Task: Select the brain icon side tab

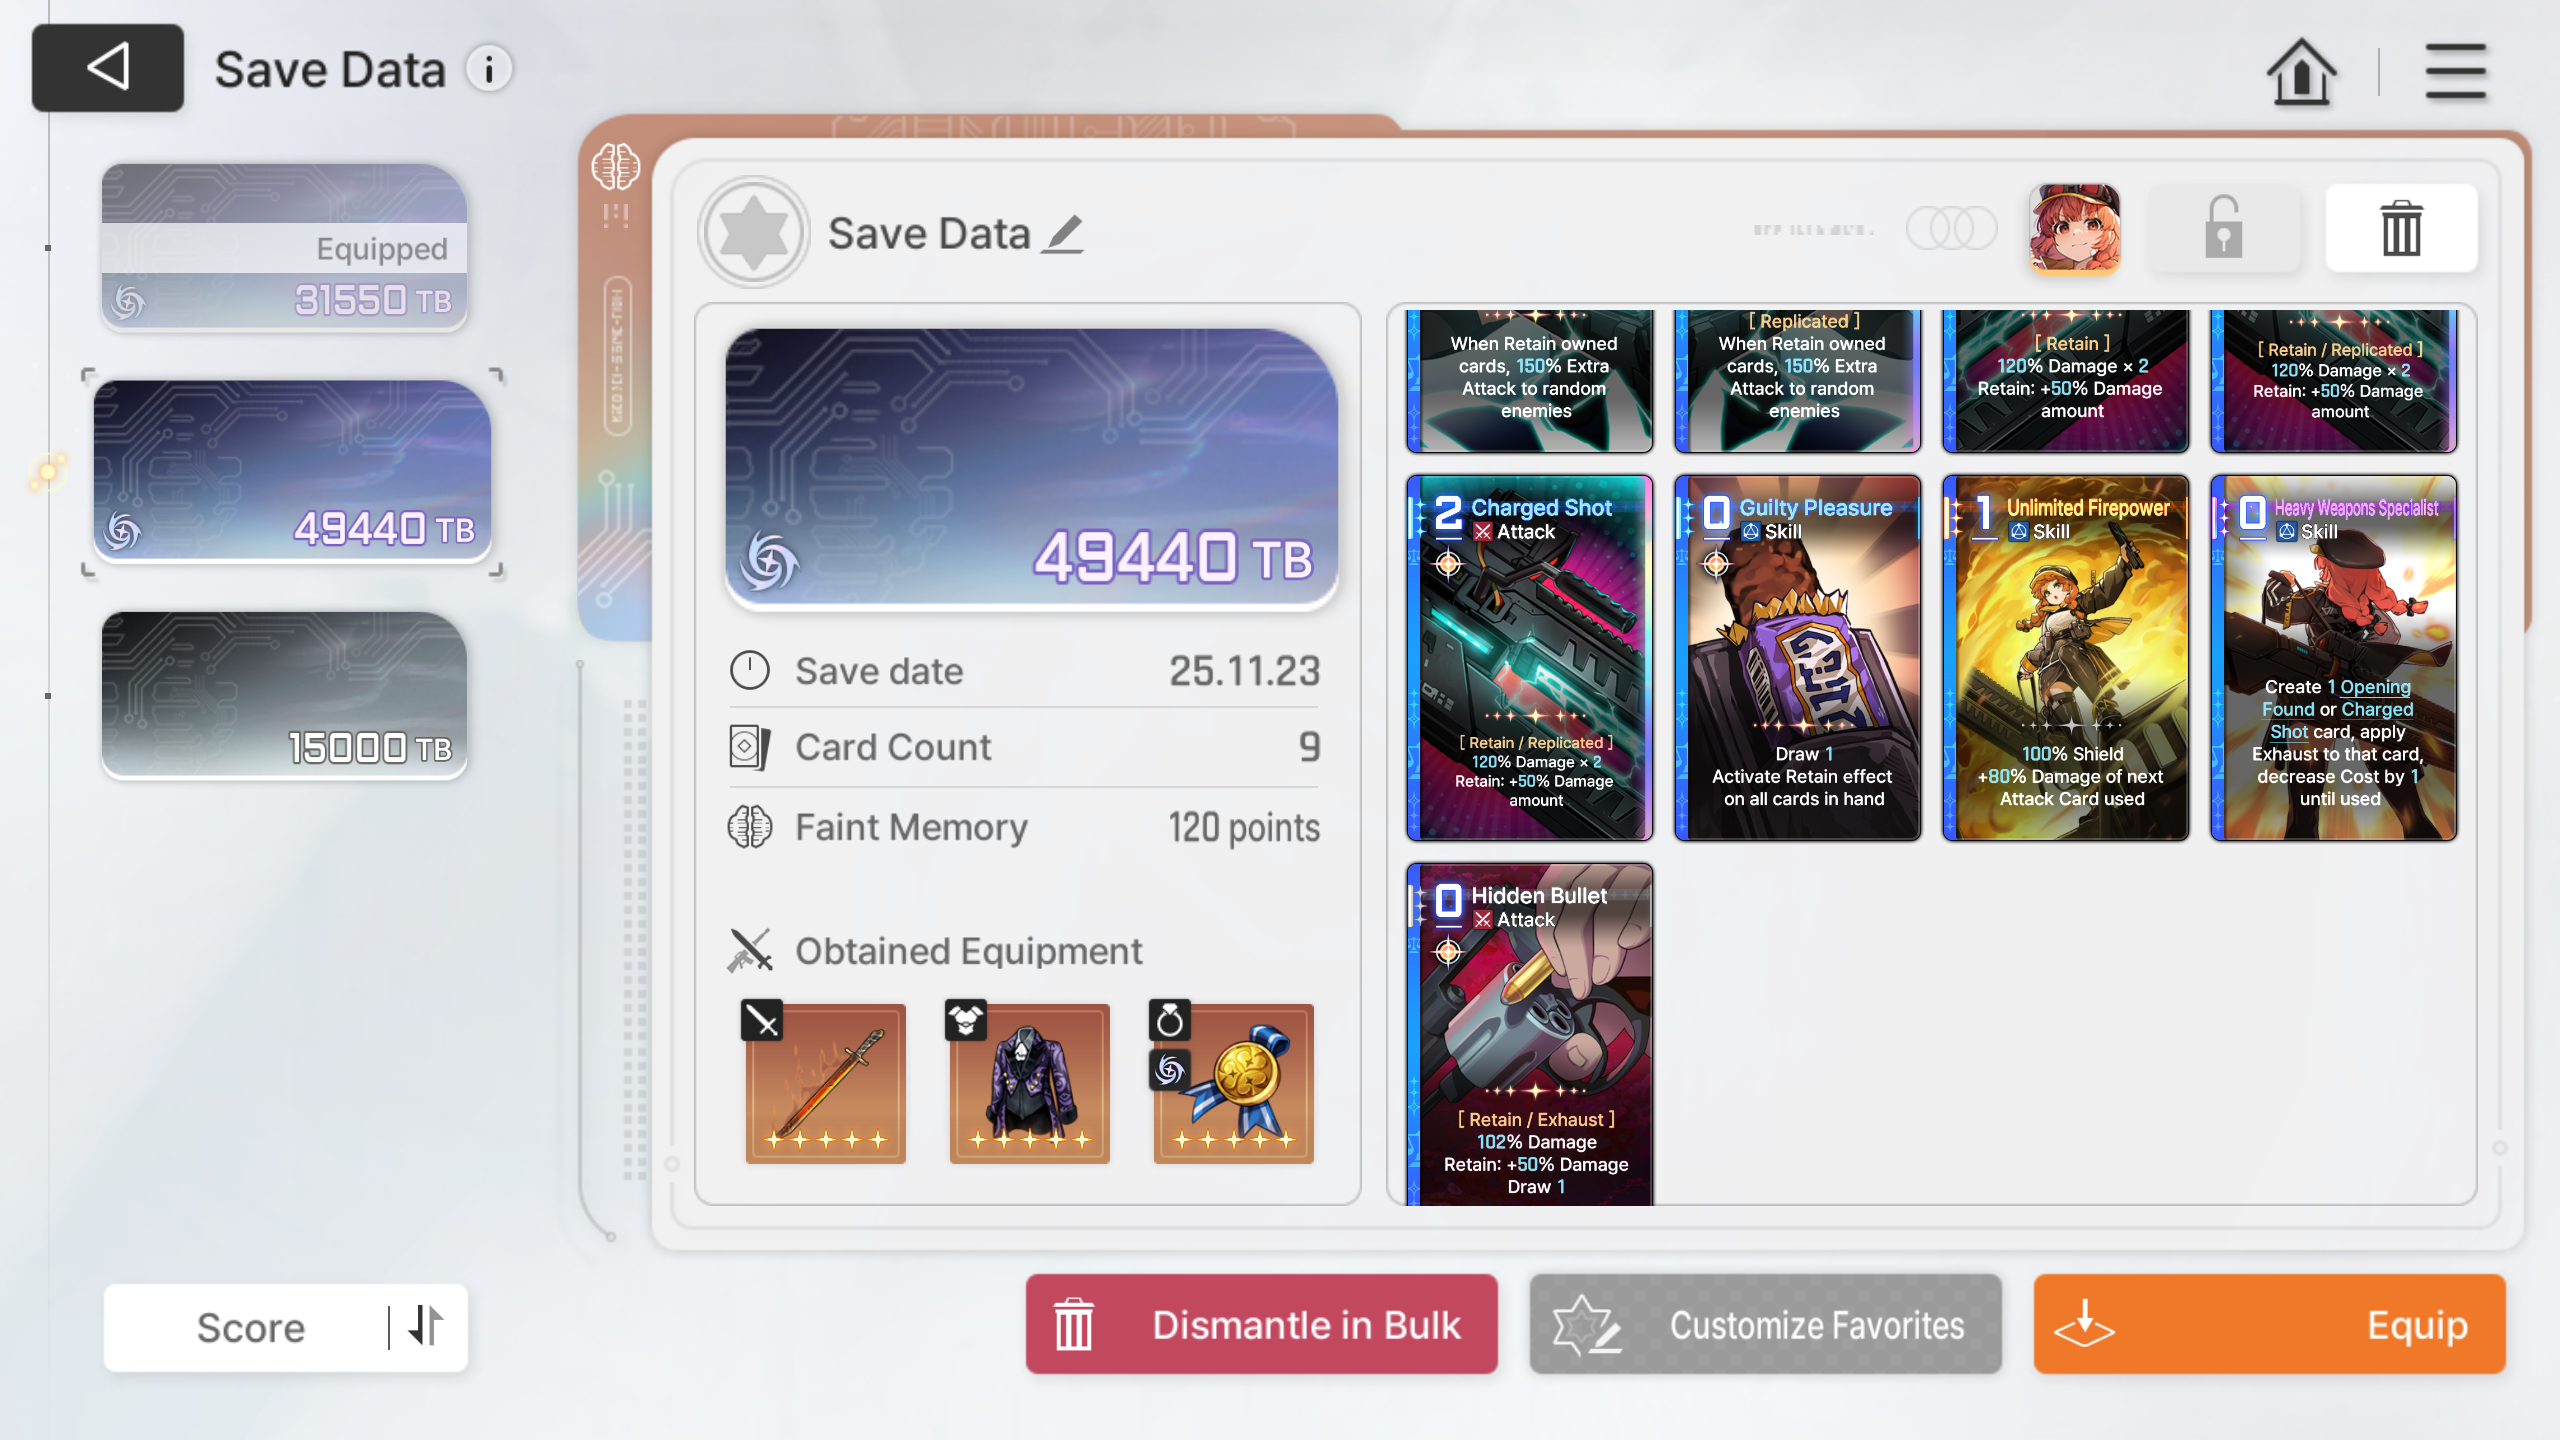Action: 615,167
